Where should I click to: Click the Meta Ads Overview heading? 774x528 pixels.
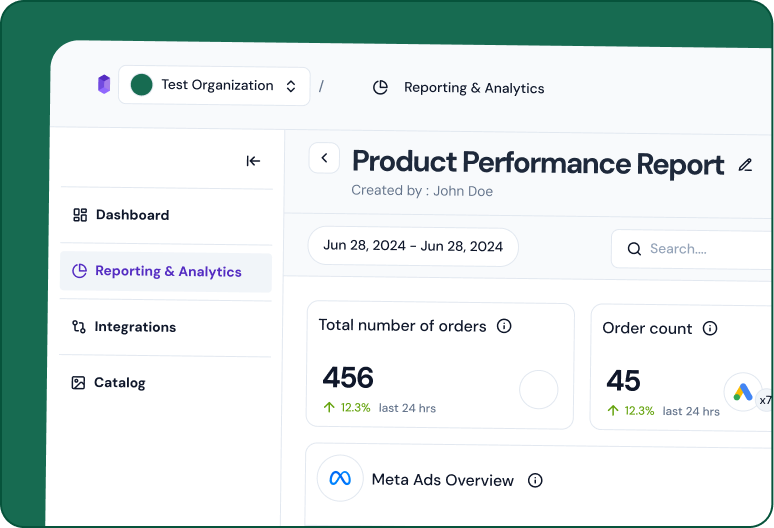443,480
